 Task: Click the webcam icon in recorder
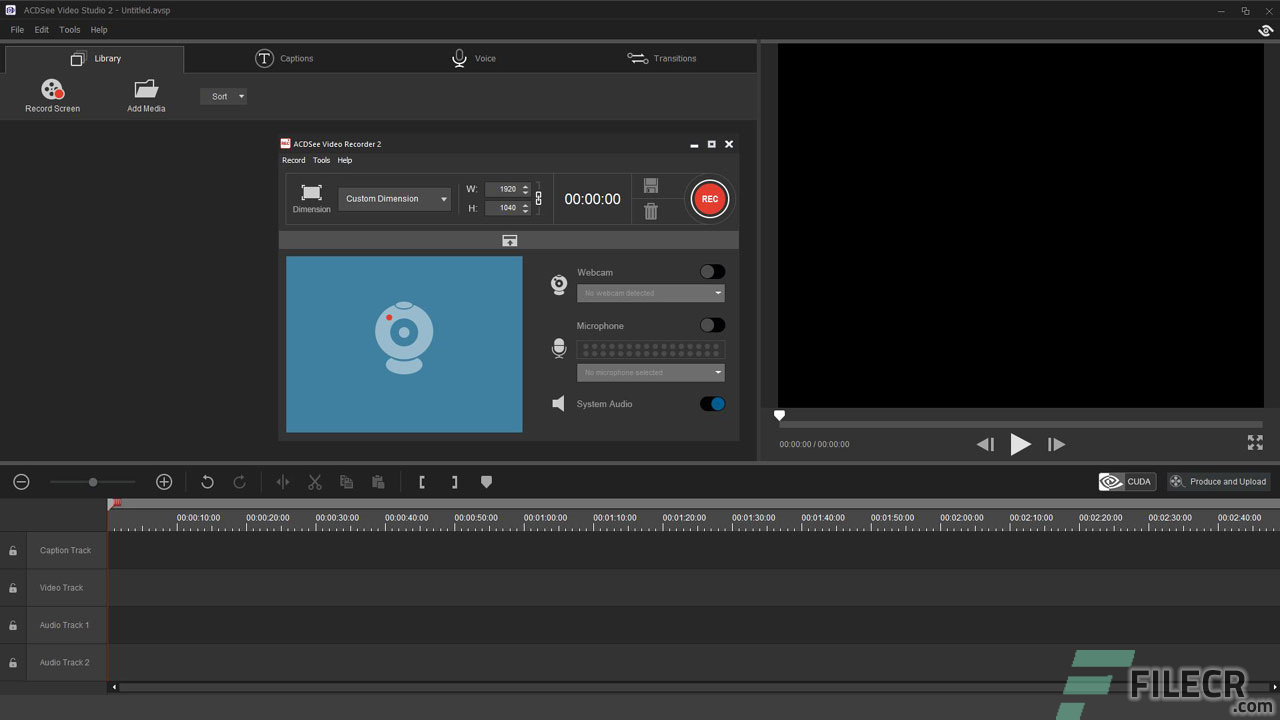point(559,285)
